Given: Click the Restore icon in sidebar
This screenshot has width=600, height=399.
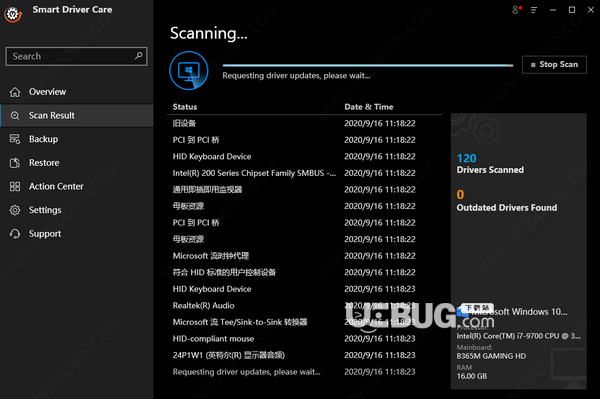Looking at the screenshot, I should tap(15, 163).
